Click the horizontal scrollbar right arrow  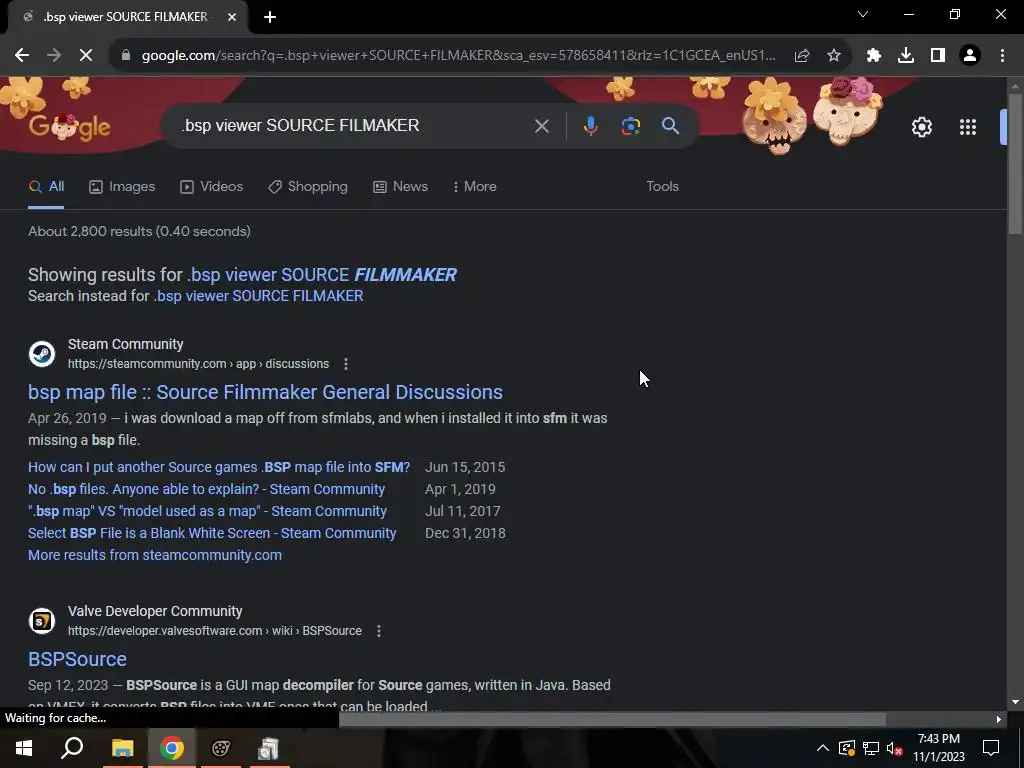999,720
